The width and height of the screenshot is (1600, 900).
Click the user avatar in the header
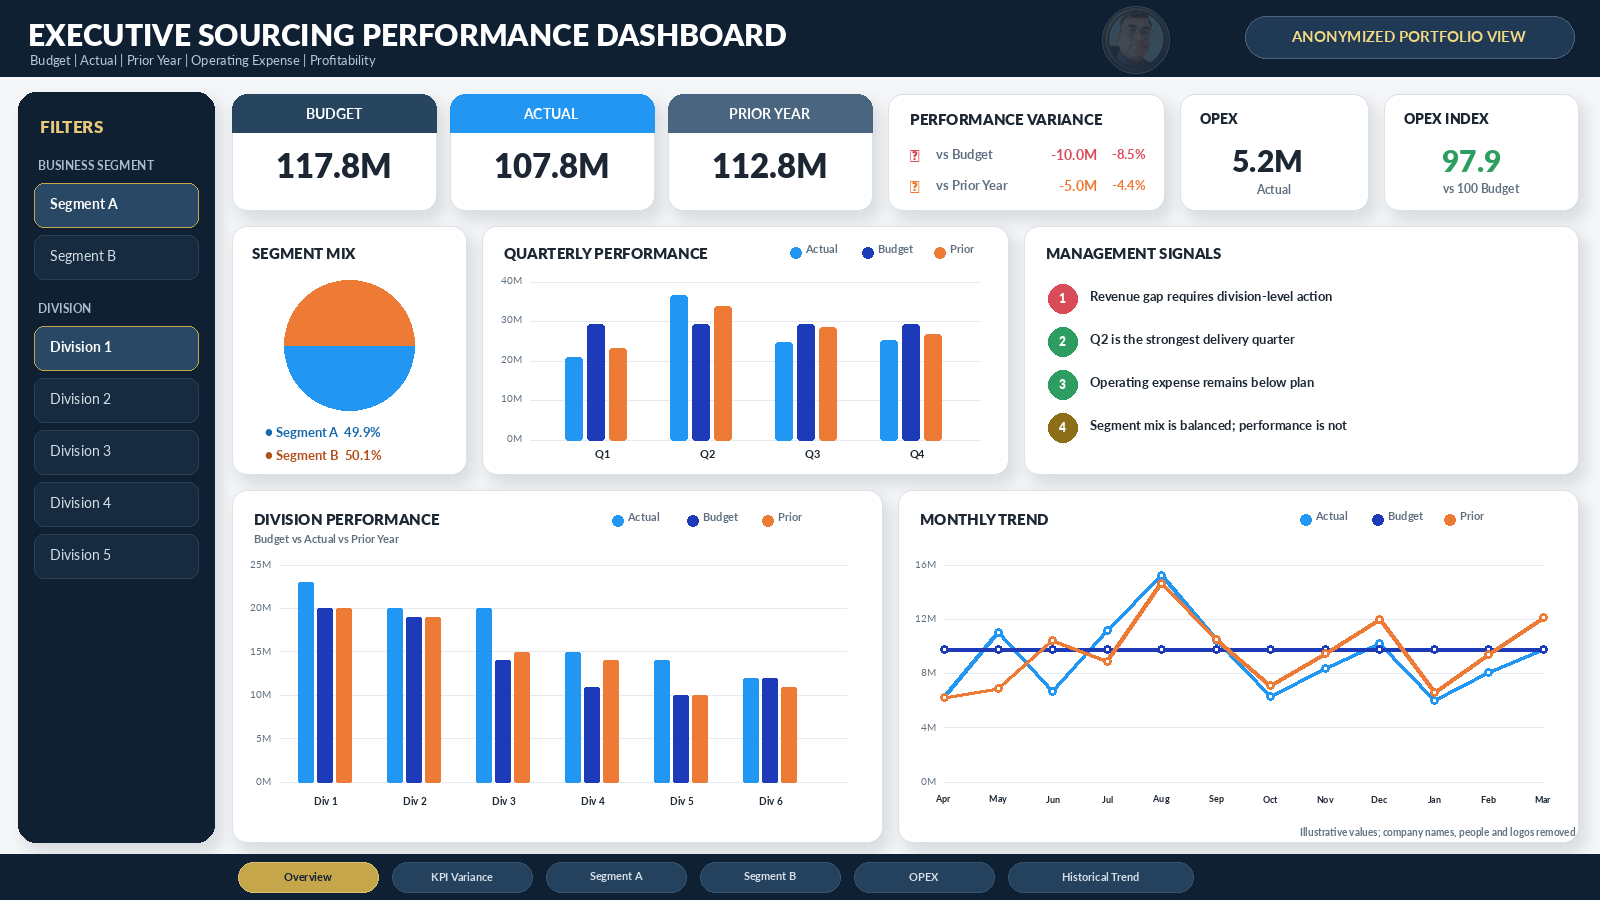[1135, 39]
